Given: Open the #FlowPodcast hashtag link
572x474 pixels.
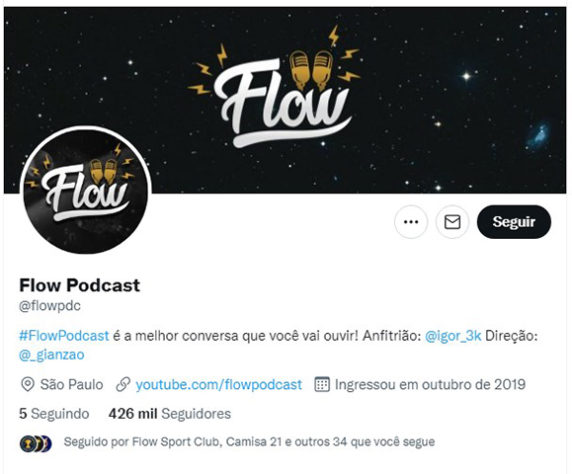Looking at the screenshot, I should coord(64,335).
